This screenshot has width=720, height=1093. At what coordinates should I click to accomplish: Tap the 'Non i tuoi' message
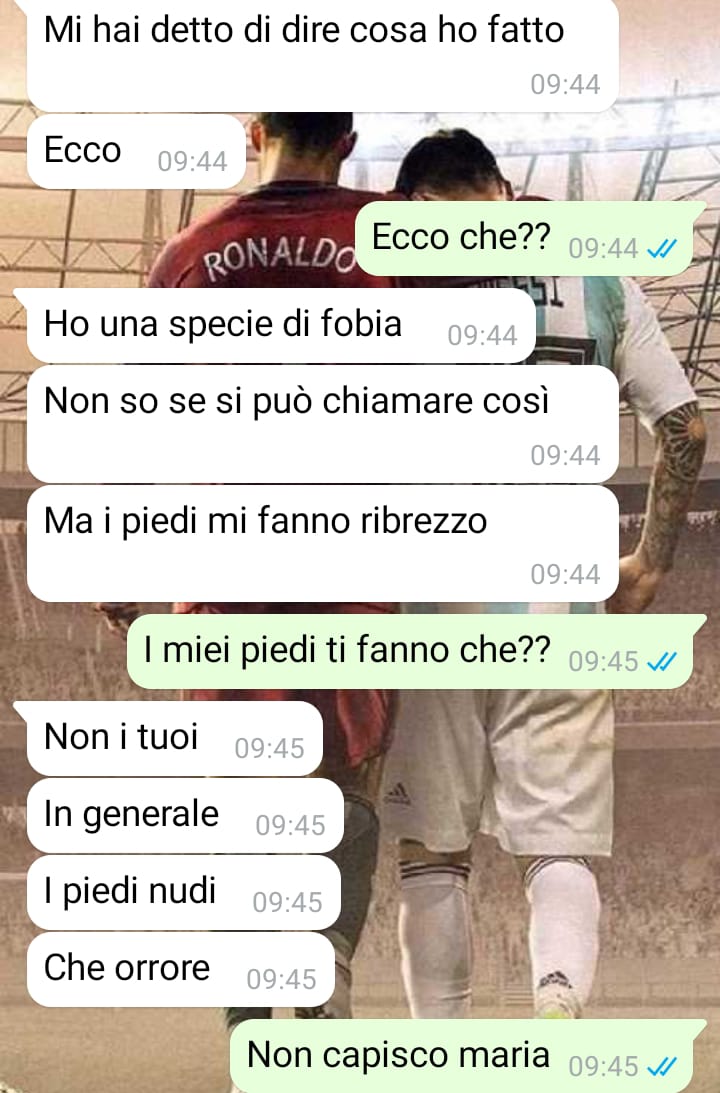point(174,738)
